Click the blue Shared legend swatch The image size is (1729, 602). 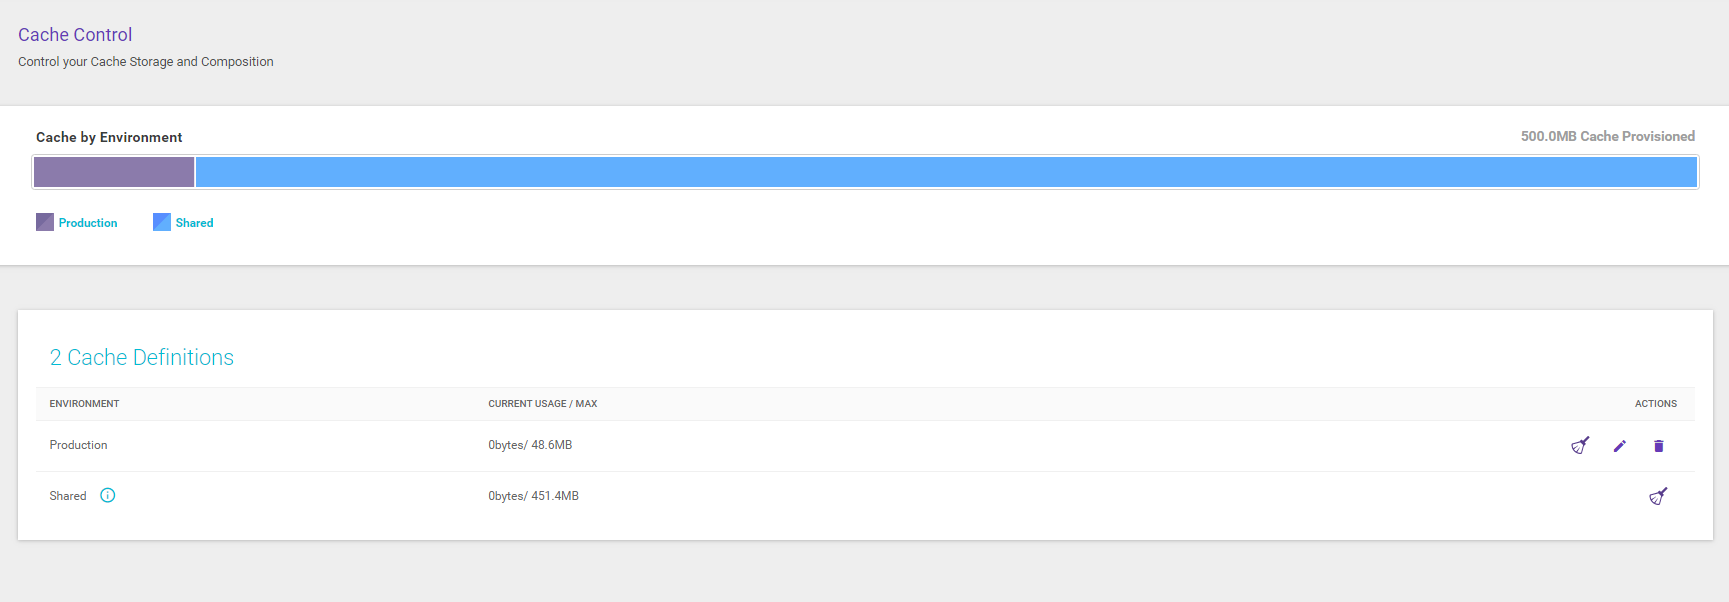162,222
